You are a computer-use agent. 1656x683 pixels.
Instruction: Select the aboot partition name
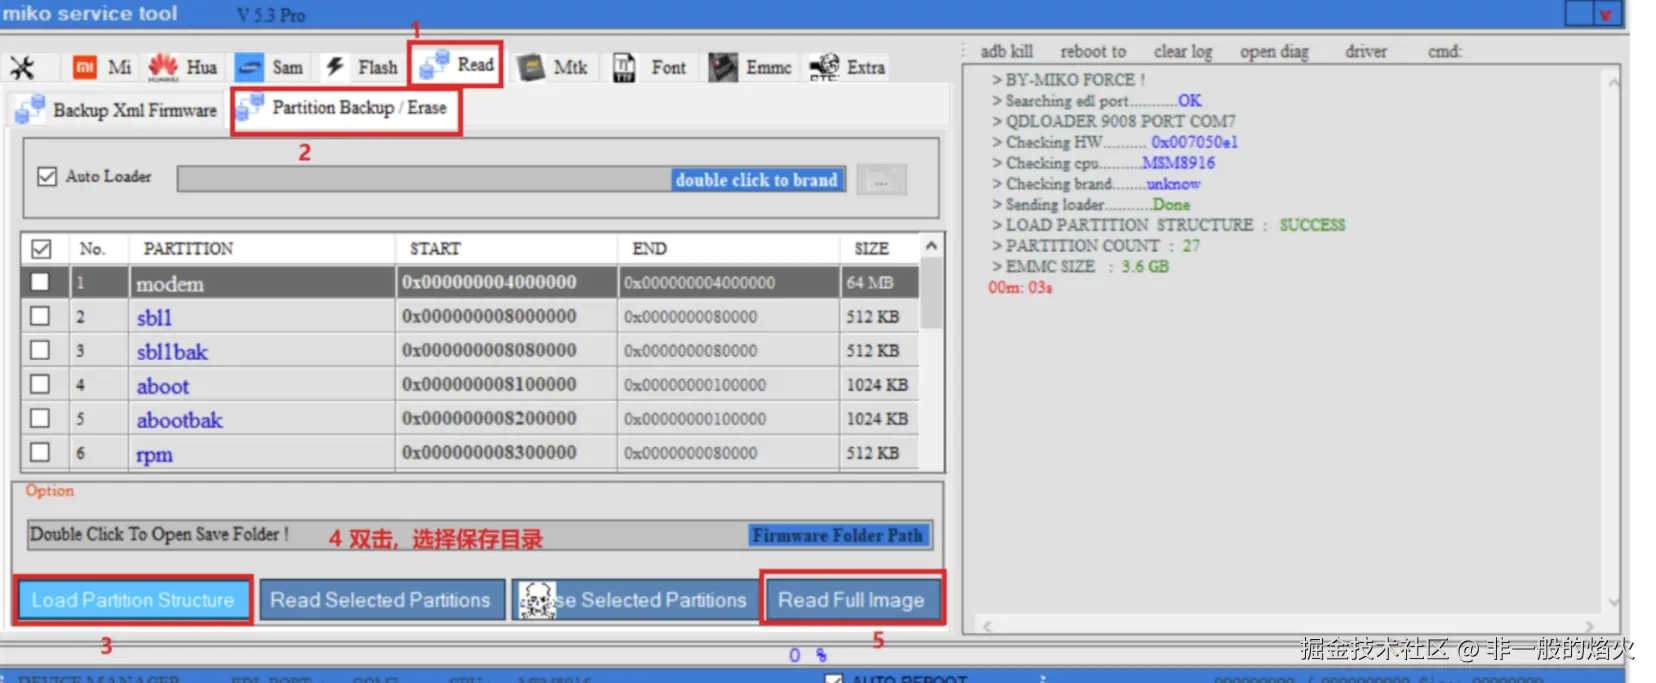(x=162, y=386)
